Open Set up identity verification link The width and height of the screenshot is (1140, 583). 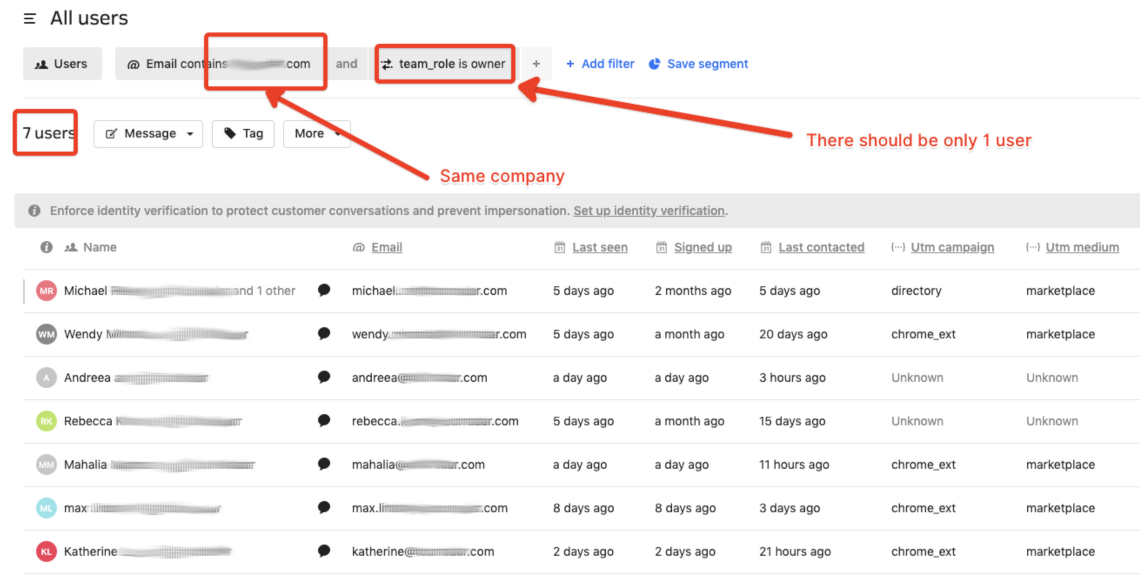[649, 211]
